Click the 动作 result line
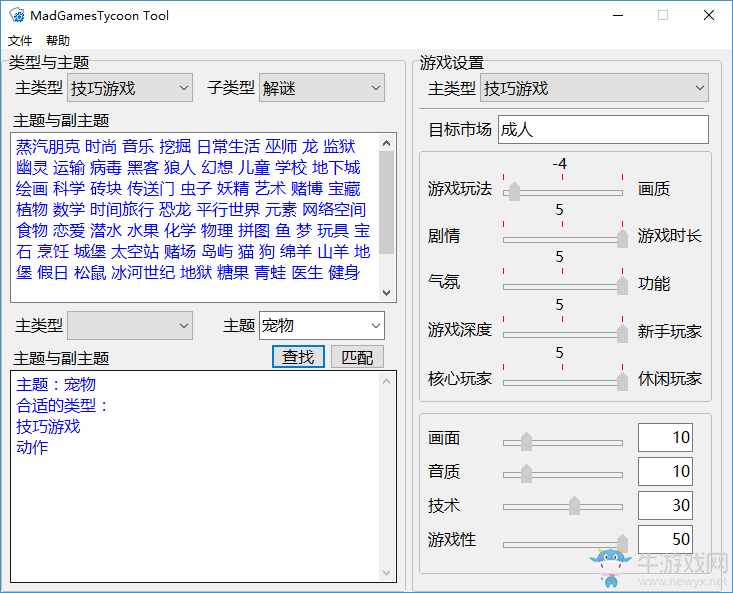 pos(32,448)
